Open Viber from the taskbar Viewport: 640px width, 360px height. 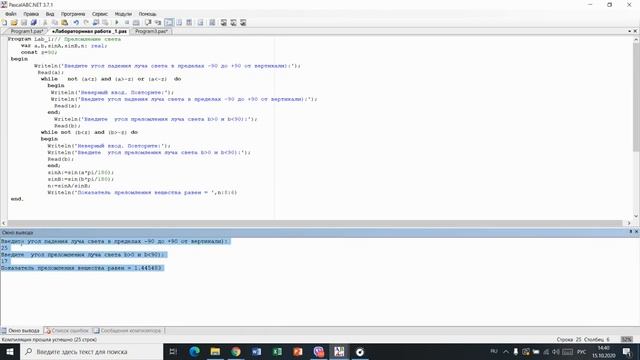[318, 351]
